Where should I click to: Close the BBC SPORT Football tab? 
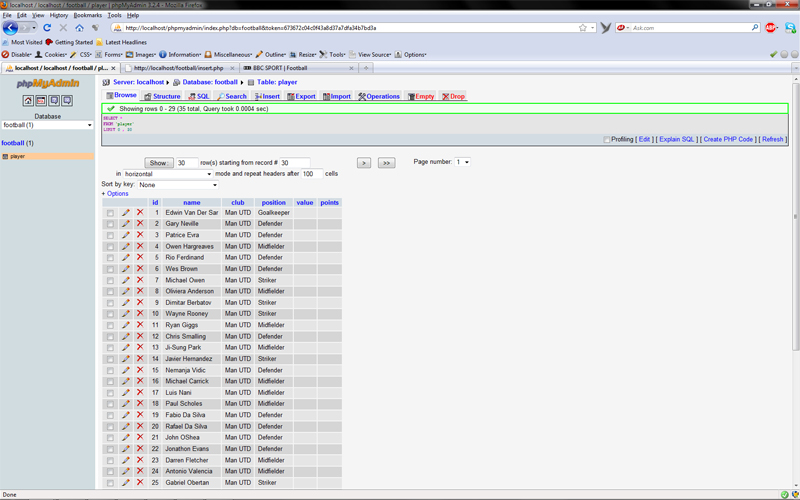click(351, 68)
